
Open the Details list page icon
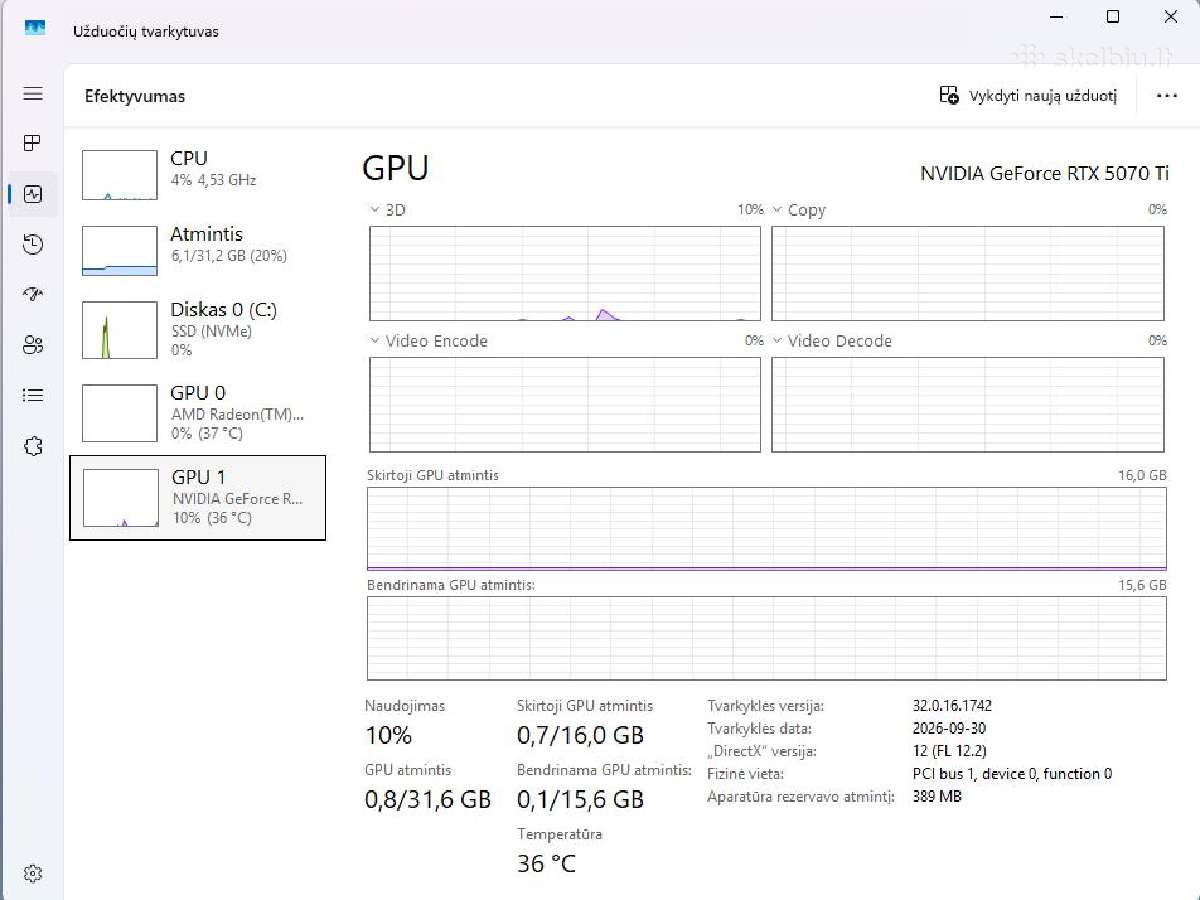click(x=33, y=396)
